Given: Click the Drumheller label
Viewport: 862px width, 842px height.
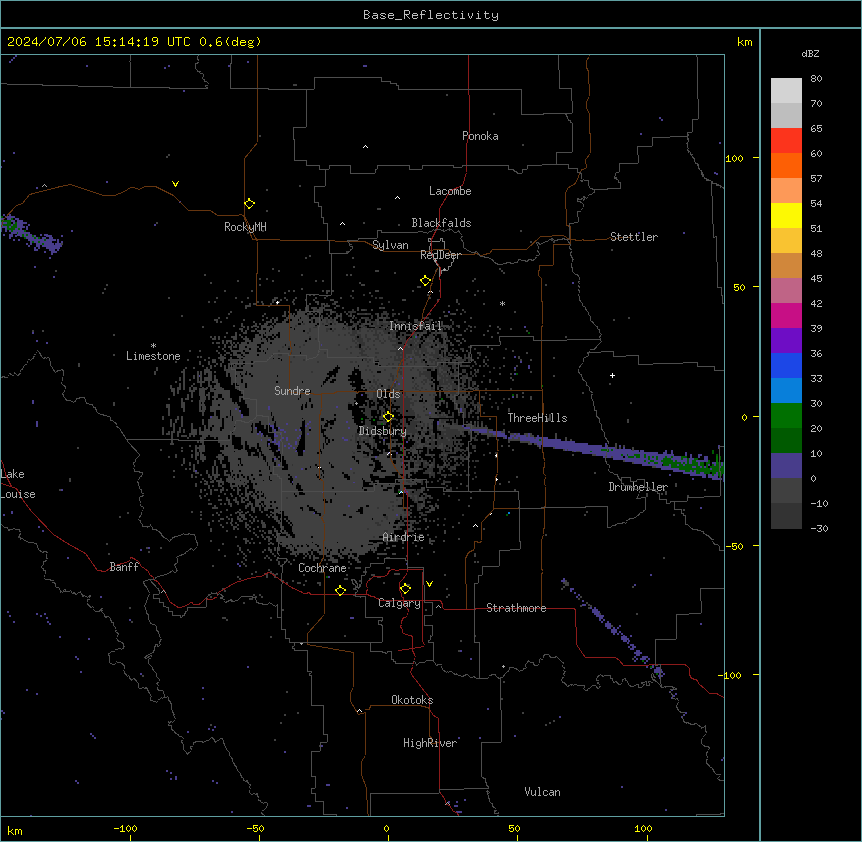Looking at the screenshot, I should click(x=638, y=487).
